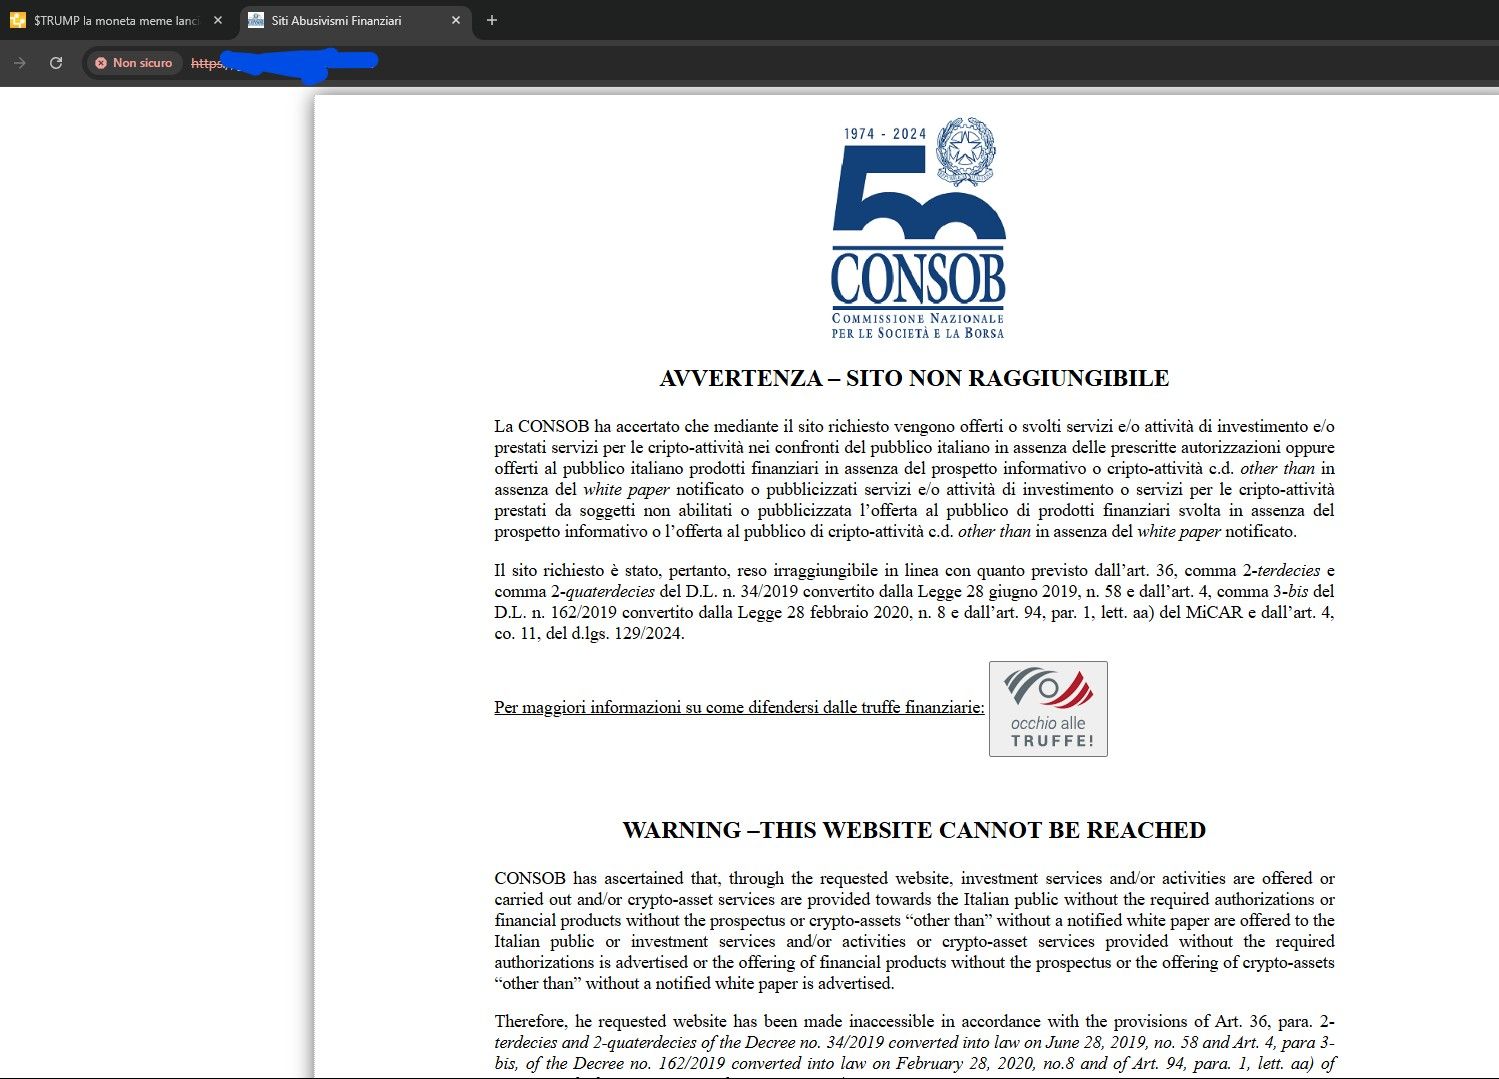
Task: Click the forward navigation arrow
Action: point(20,63)
